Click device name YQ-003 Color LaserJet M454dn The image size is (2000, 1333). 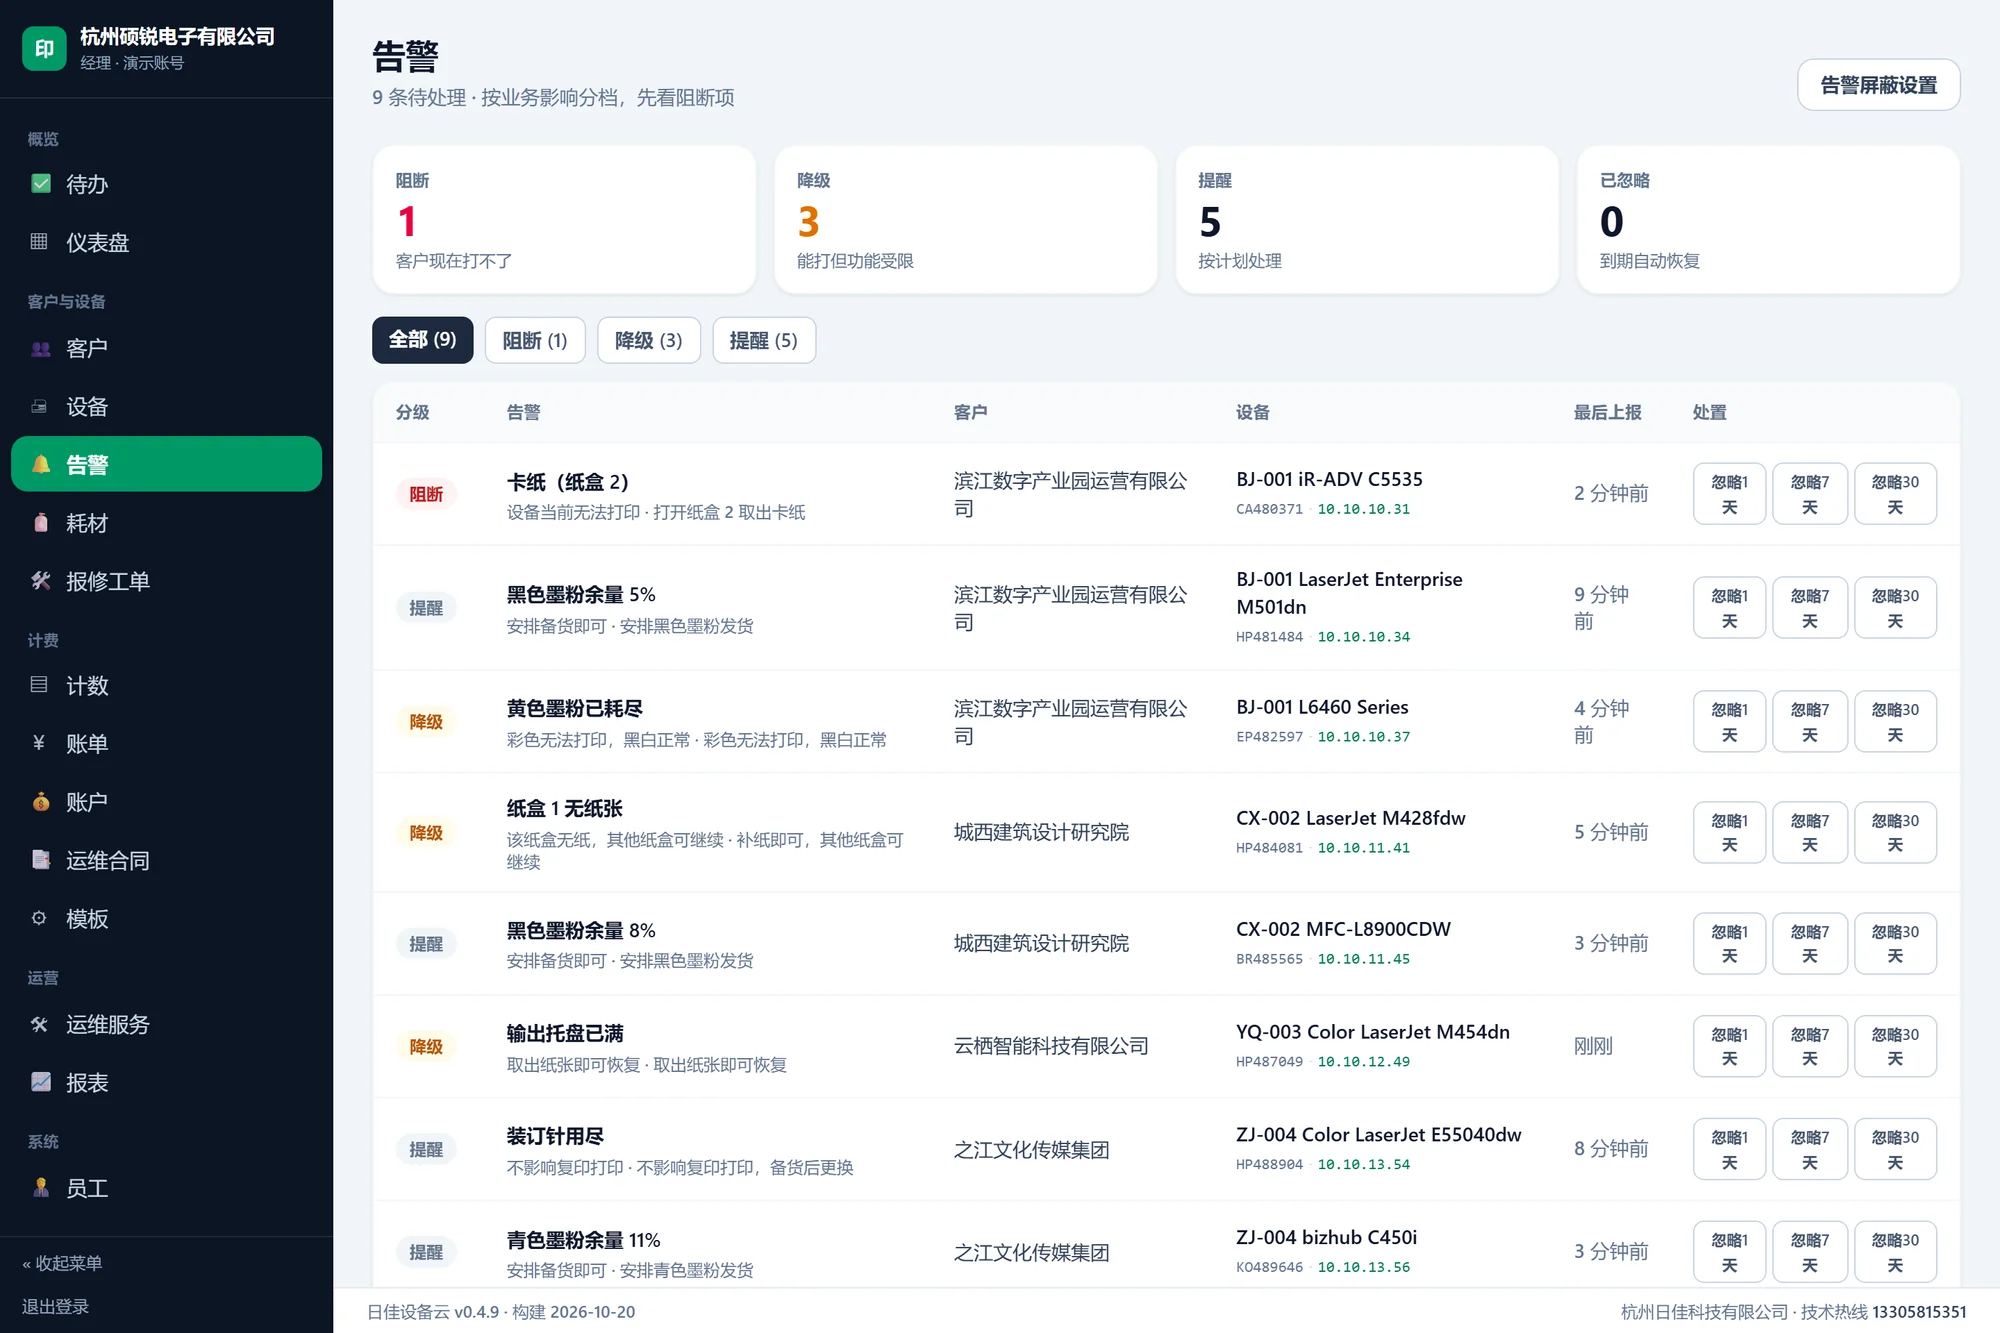[1372, 1032]
